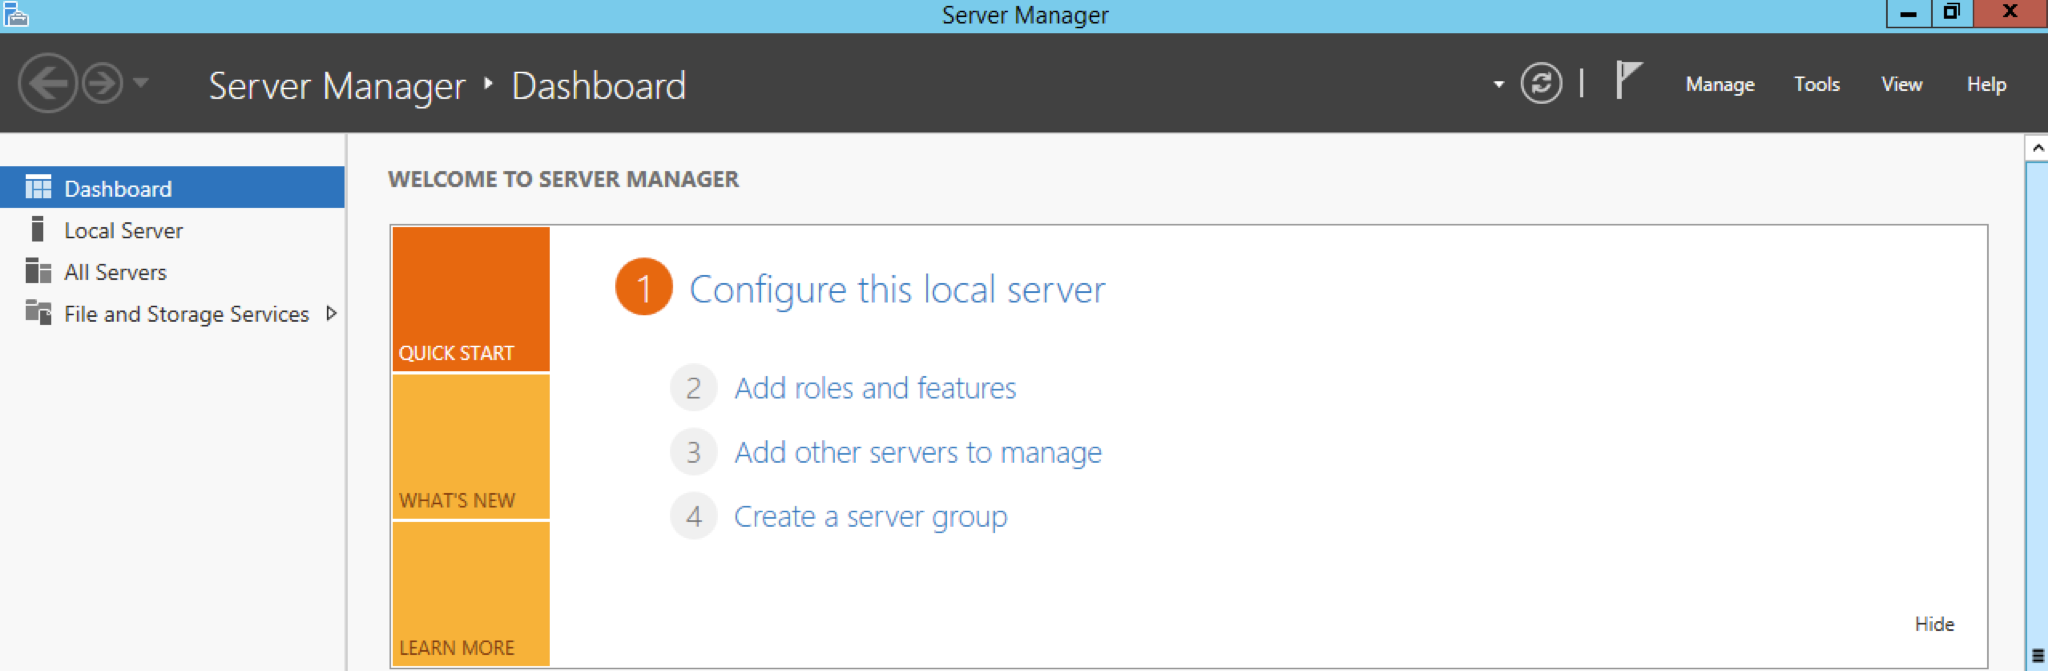Click the scrollbar up arrow

click(x=2037, y=148)
